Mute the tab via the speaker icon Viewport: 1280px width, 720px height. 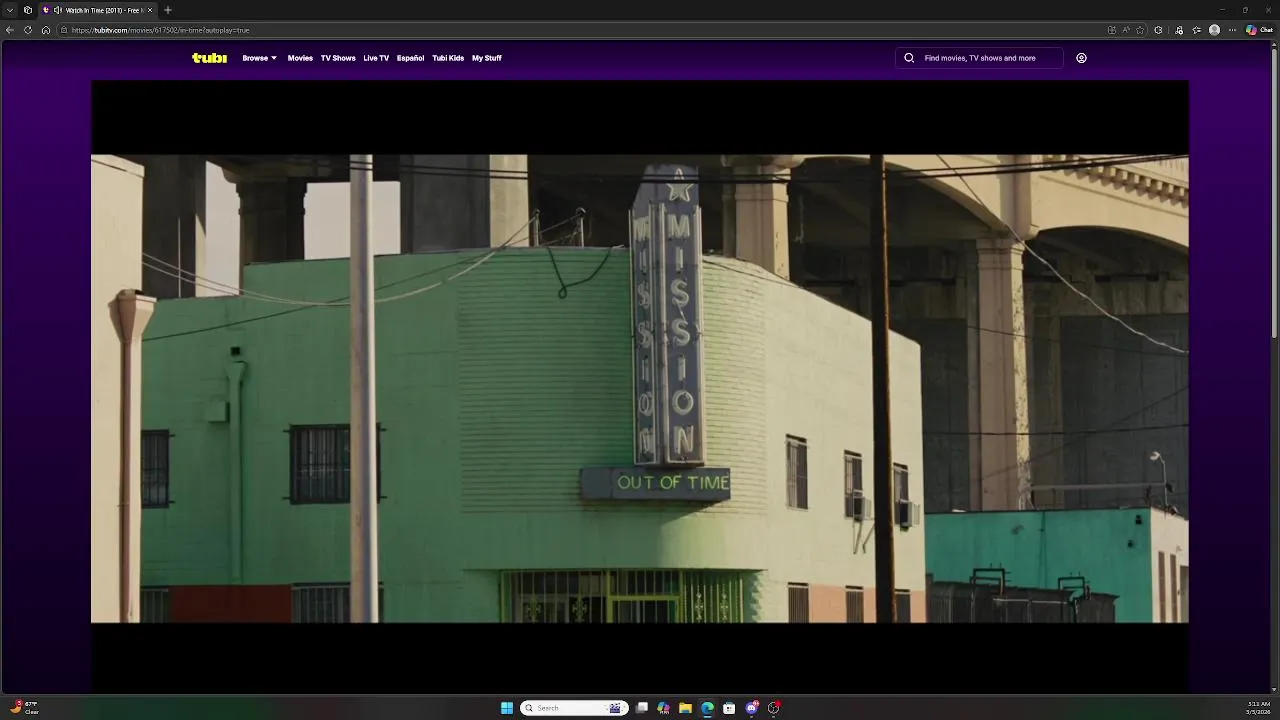point(58,10)
